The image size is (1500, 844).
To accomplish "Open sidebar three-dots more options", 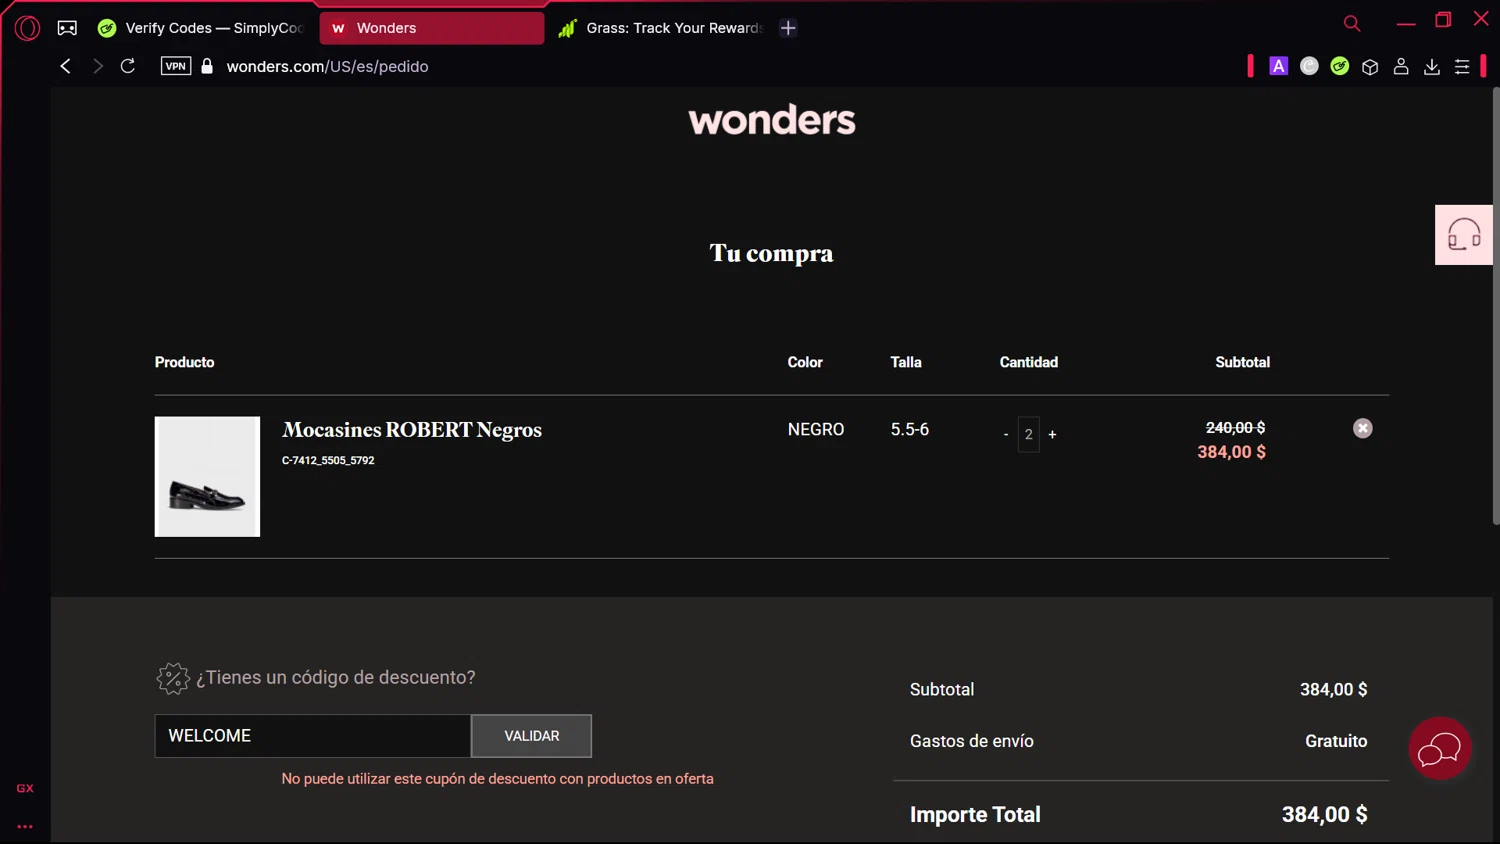I will 25,827.
